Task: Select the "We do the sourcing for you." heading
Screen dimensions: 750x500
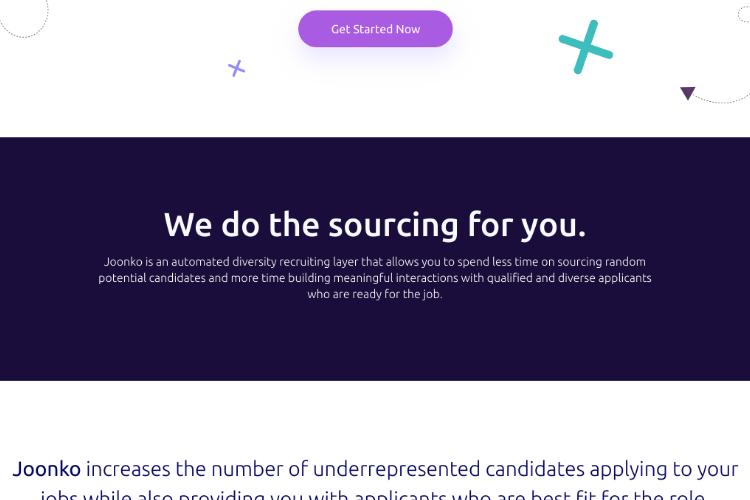Action: (x=375, y=225)
